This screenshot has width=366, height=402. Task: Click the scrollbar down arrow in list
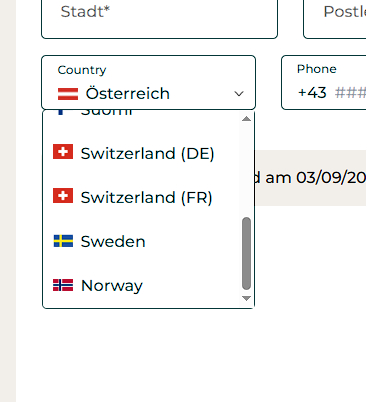pyautogui.click(x=246, y=298)
